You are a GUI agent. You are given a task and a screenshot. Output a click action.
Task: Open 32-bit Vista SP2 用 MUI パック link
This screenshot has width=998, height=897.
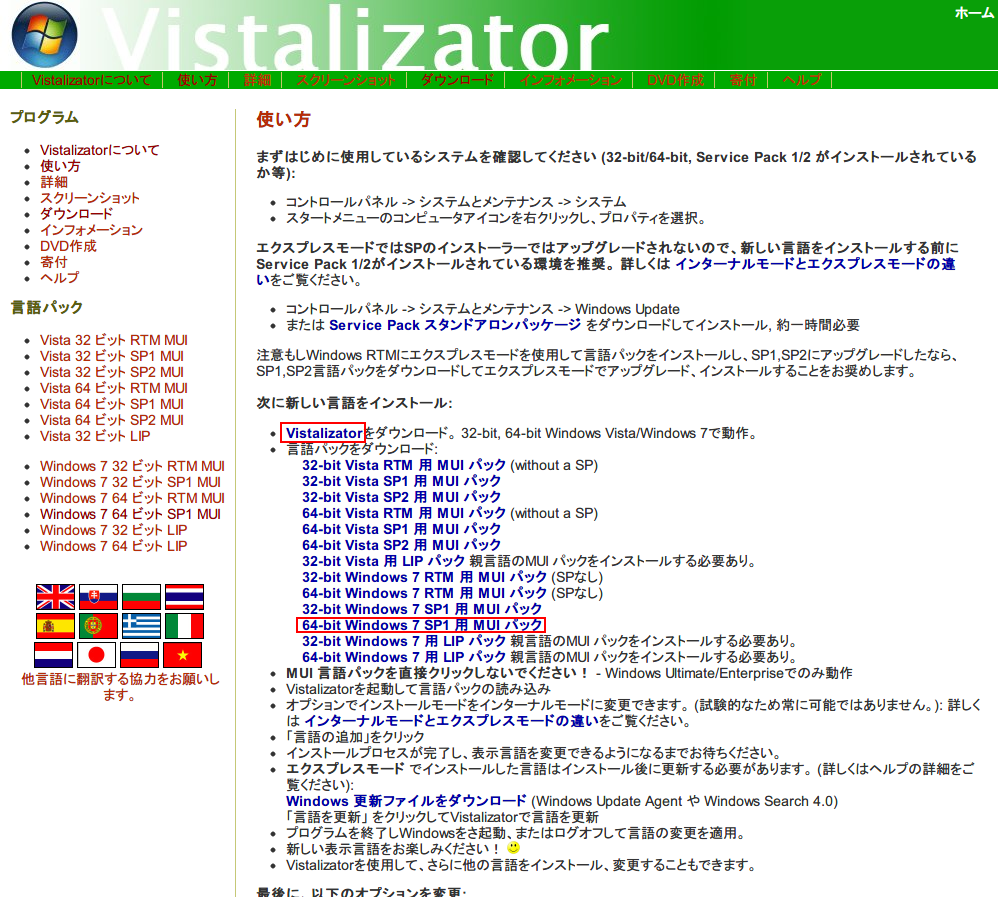coord(402,497)
